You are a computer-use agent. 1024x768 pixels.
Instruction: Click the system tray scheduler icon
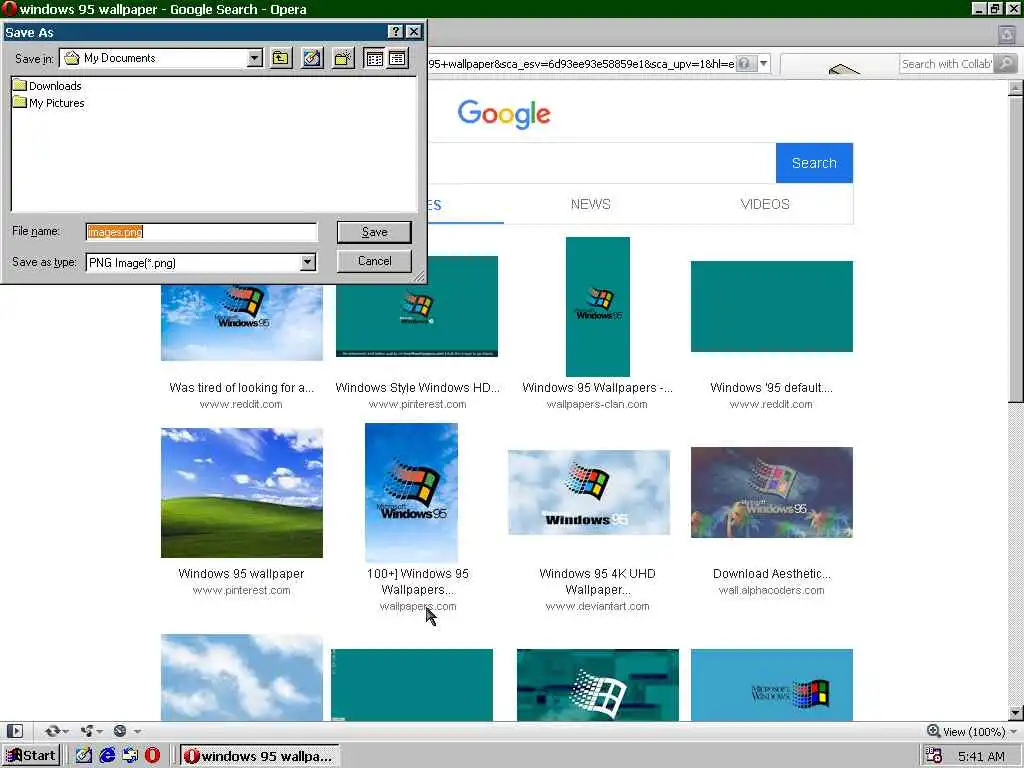934,756
